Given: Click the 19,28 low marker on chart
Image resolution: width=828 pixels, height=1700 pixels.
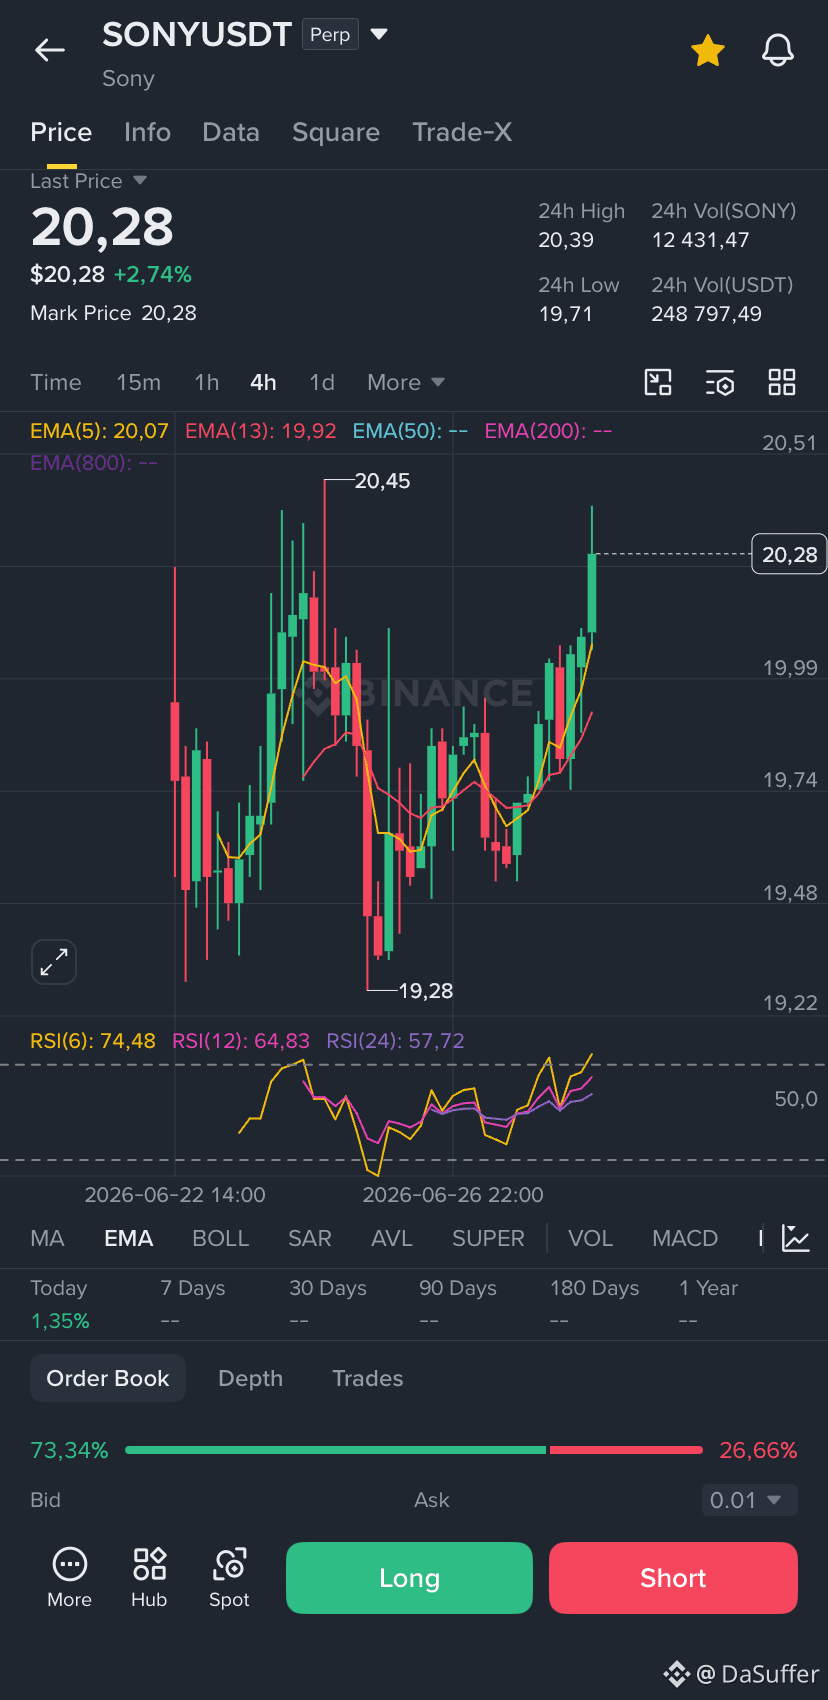Looking at the screenshot, I should coord(426,991).
